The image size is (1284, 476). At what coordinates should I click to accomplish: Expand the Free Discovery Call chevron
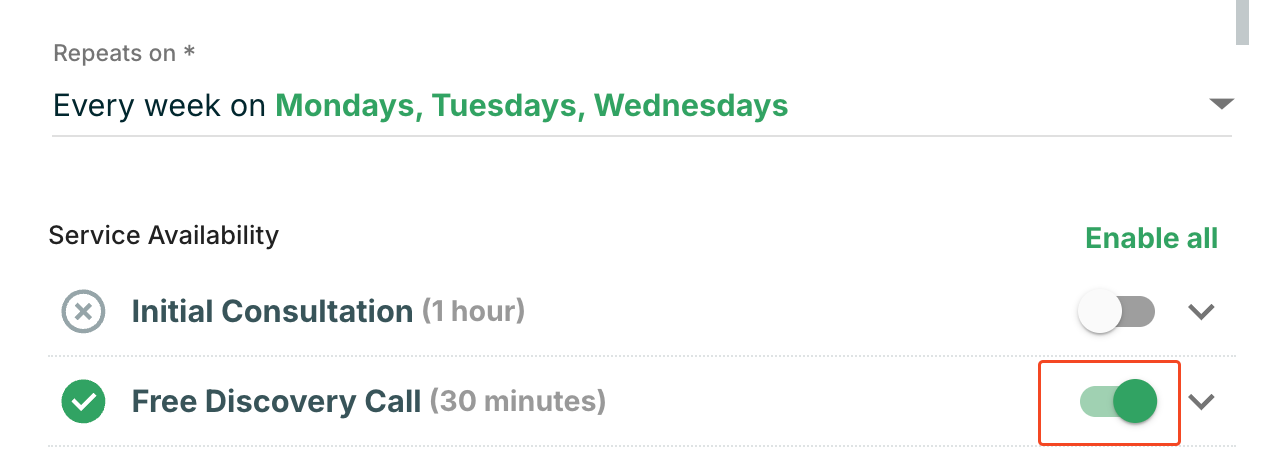(x=1201, y=402)
